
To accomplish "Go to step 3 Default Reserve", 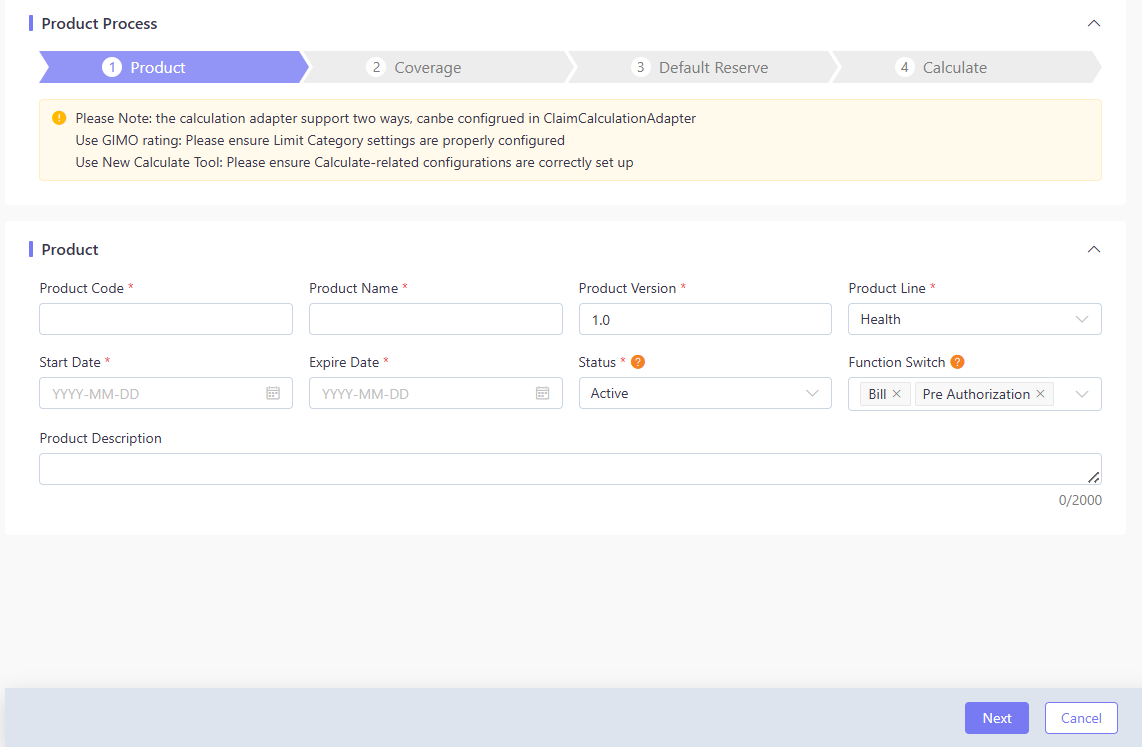I will click(x=704, y=67).
